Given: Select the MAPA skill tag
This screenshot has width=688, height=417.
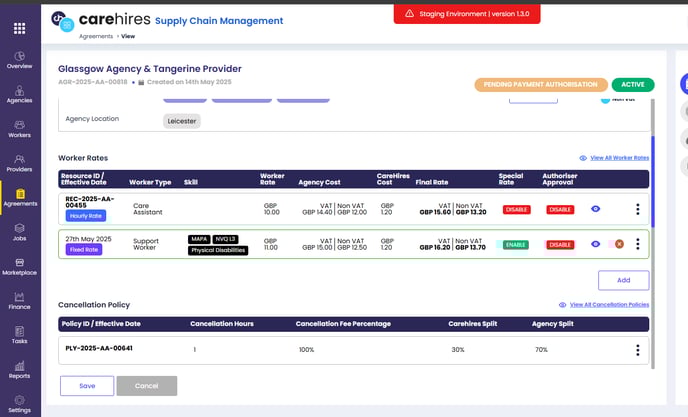Looking at the screenshot, I should (x=199, y=239).
